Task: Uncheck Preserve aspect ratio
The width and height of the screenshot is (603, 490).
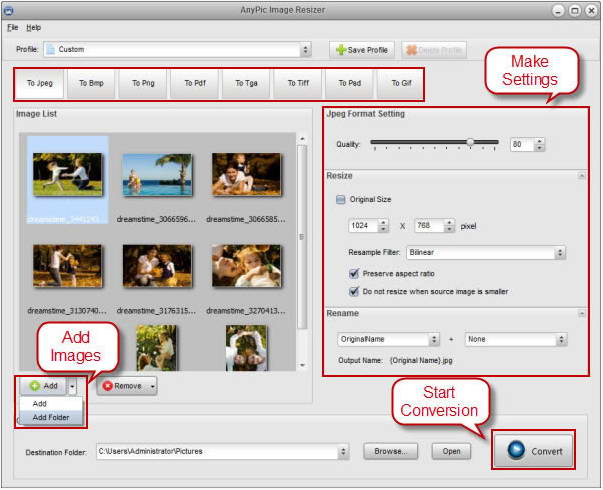Action: (x=353, y=273)
